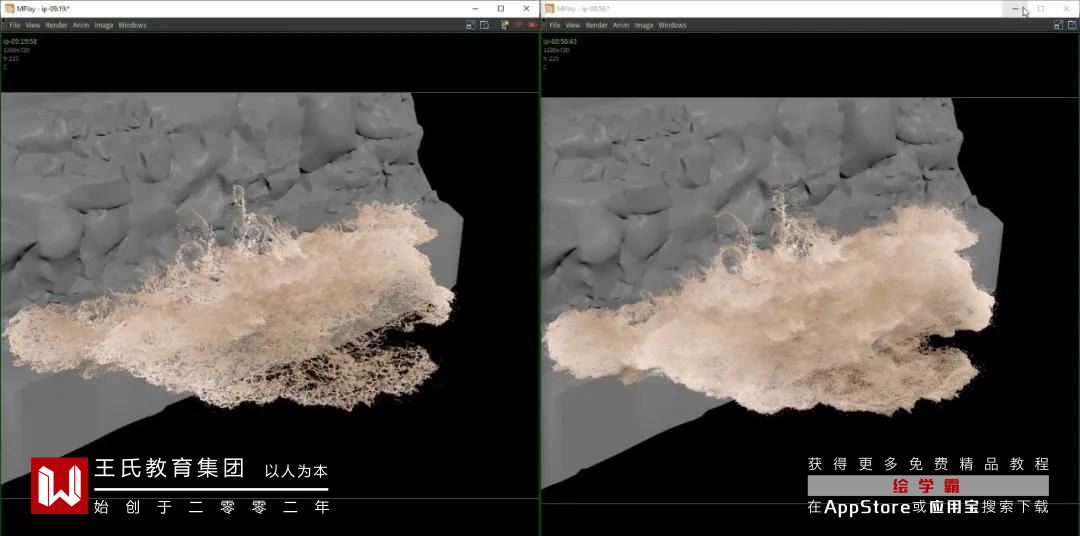Image resolution: width=1080 pixels, height=536 pixels.
Task: Open the Anim menu in right MPlay window
Action: coord(621,25)
